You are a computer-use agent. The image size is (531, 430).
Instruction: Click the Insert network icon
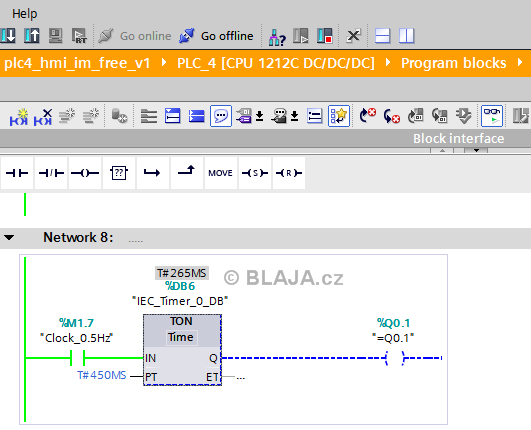pyautogui.click(x=19, y=117)
